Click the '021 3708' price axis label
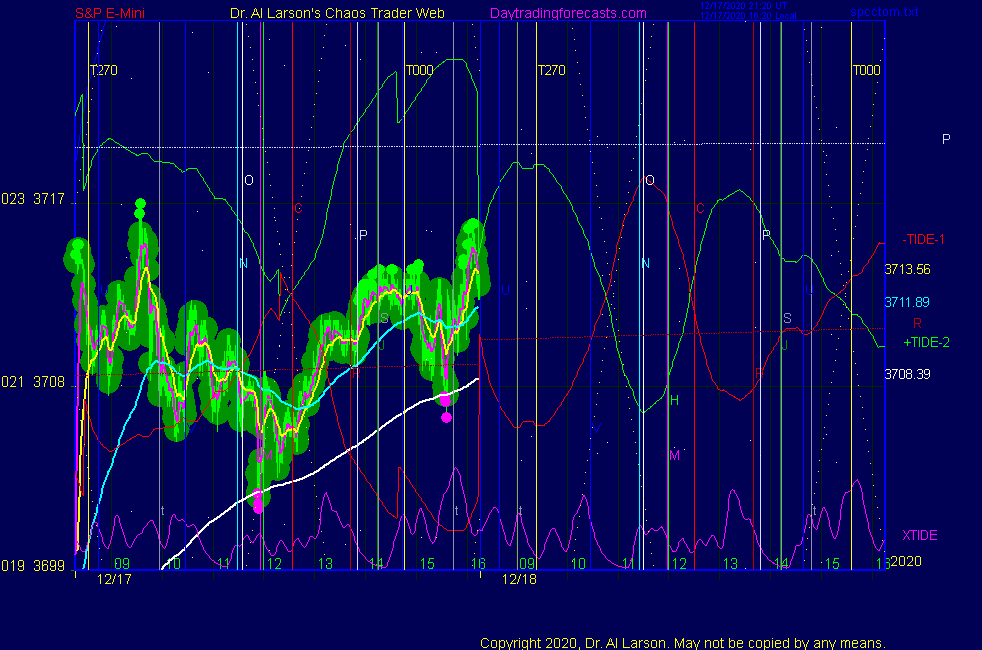The width and height of the screenshot is (982, 650). point(33,382)
